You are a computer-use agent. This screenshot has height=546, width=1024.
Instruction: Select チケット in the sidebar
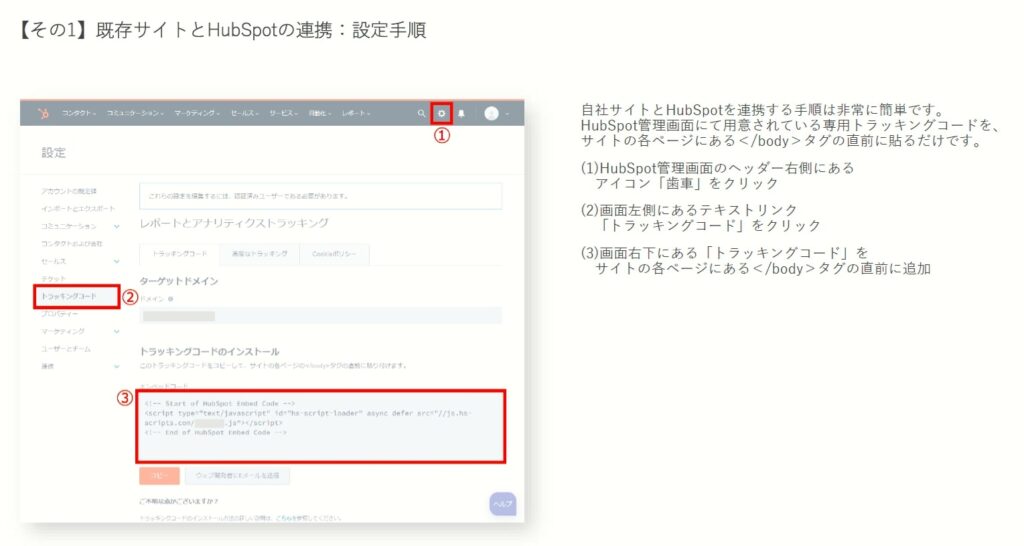54,279
